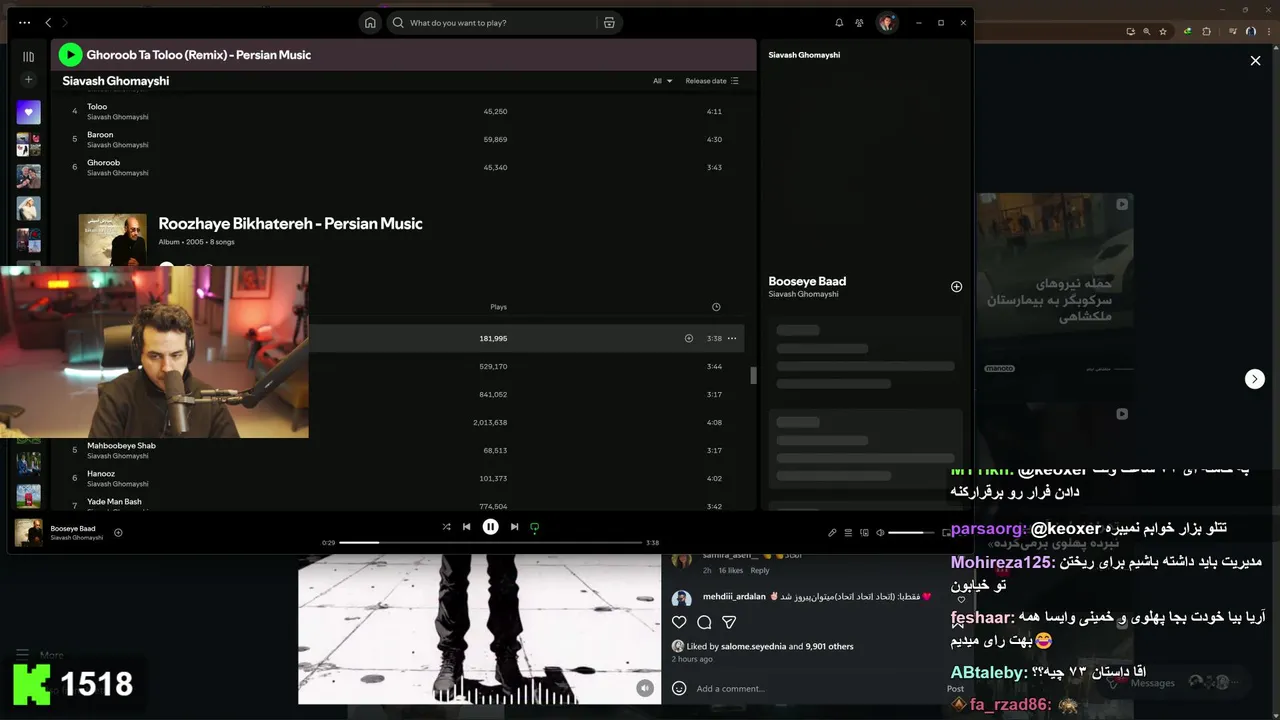The width and height of the screenshot is (1280, 720).
Task: Close the browser post overlay with the X
Action: 1255,61
